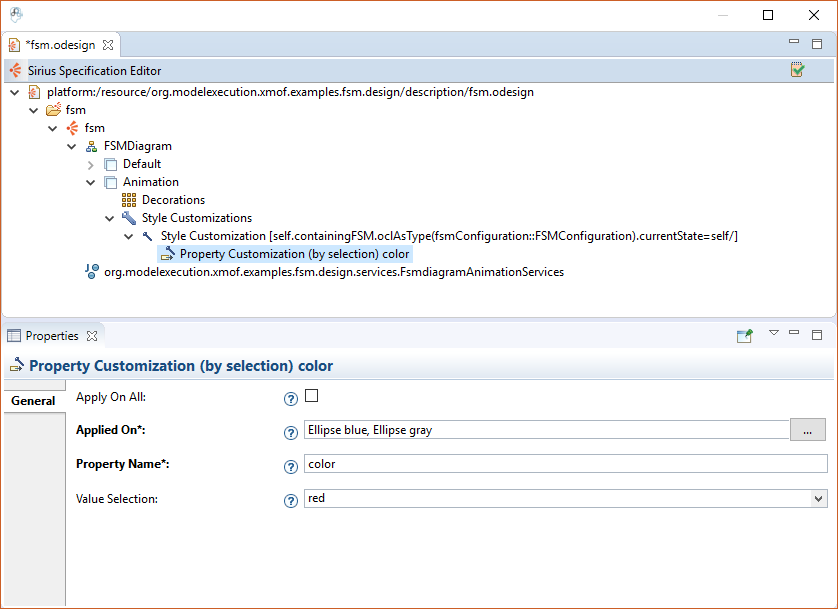Click the Java services extension icon
This screenshot has height=609, width=838.
(x=91, y=271)
